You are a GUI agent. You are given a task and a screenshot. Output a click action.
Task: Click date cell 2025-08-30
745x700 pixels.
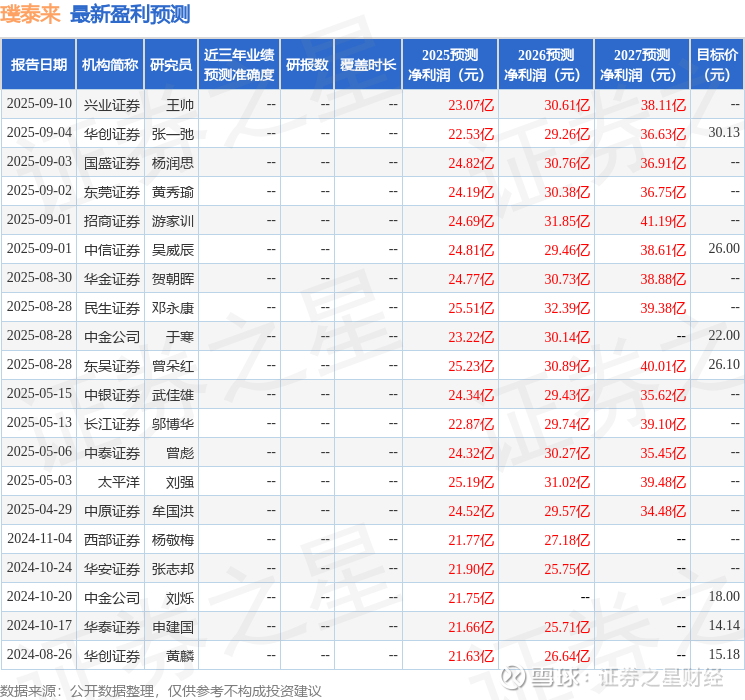[39, 278]
